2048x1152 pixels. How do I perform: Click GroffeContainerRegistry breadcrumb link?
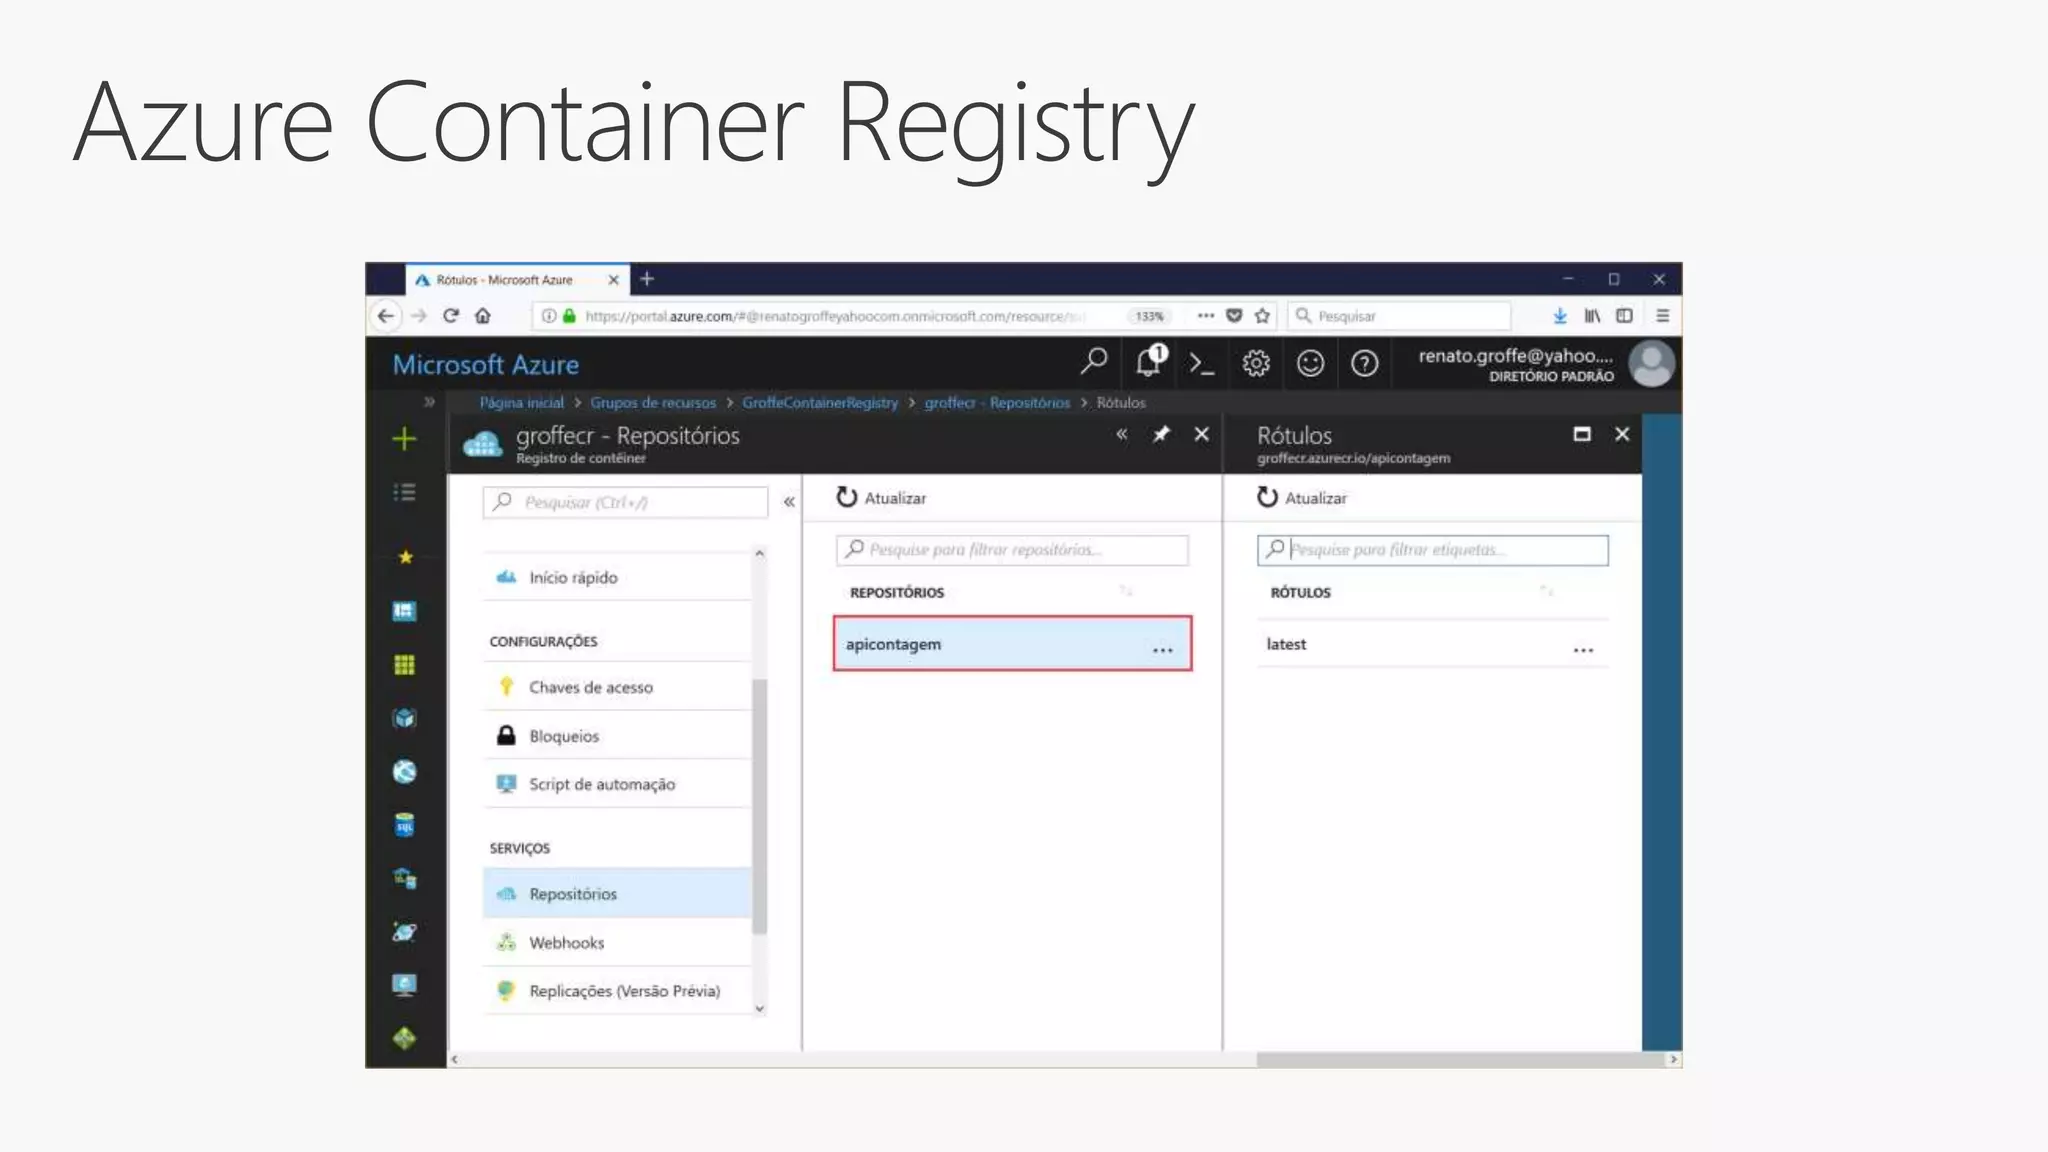pos(820,402)
